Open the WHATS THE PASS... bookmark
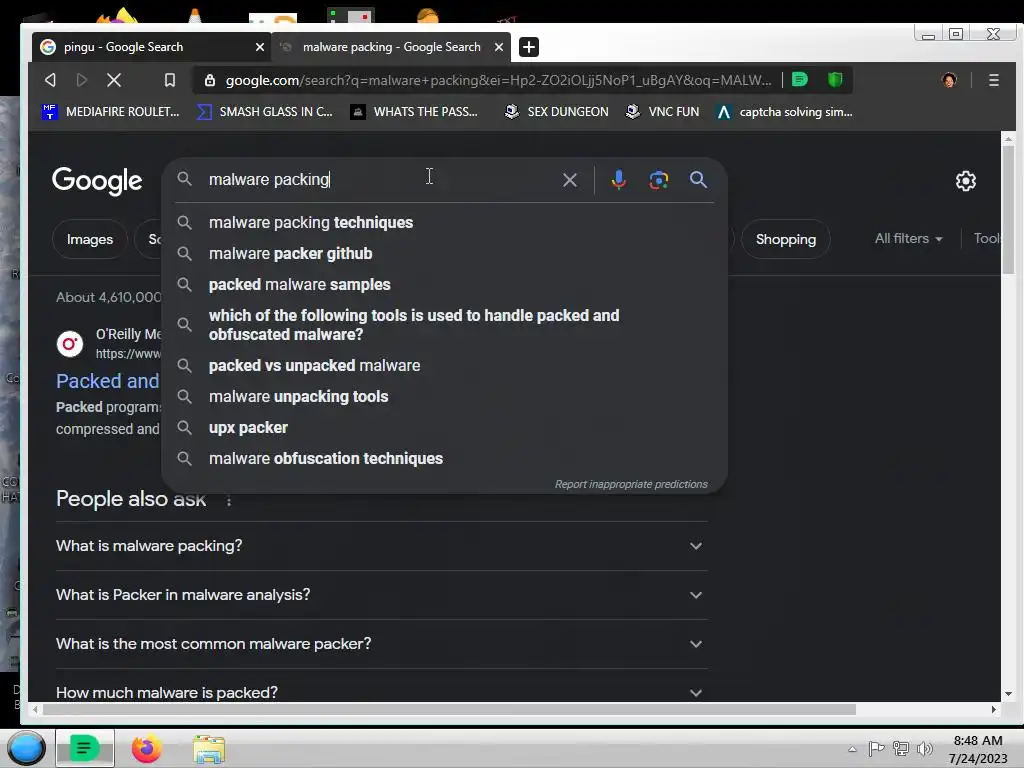The image size is (1024, 768). pos(414,112)
